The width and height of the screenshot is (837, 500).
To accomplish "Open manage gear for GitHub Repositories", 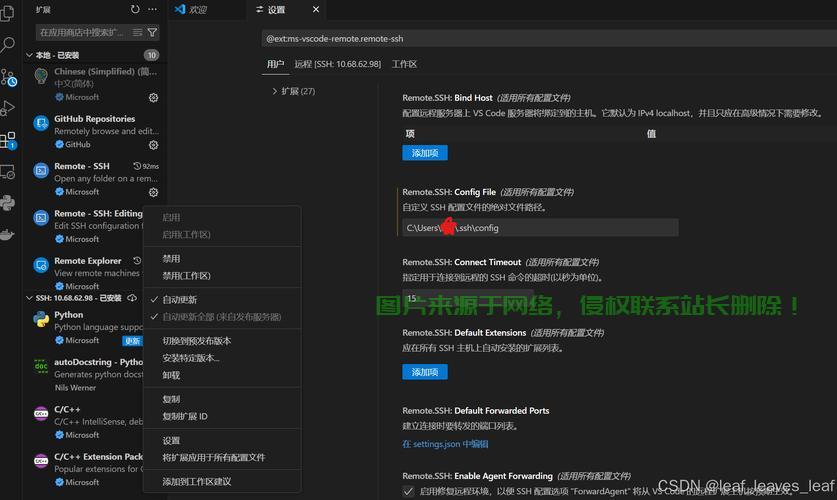I will click(153, 145).
